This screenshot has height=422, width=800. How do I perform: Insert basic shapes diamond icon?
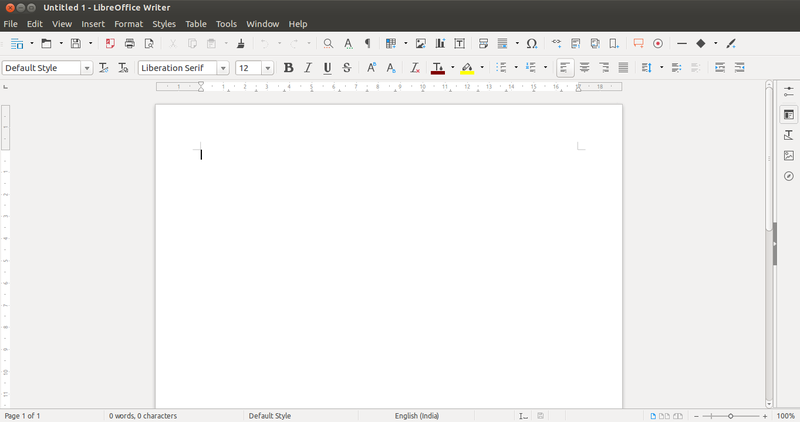(701, 44)
